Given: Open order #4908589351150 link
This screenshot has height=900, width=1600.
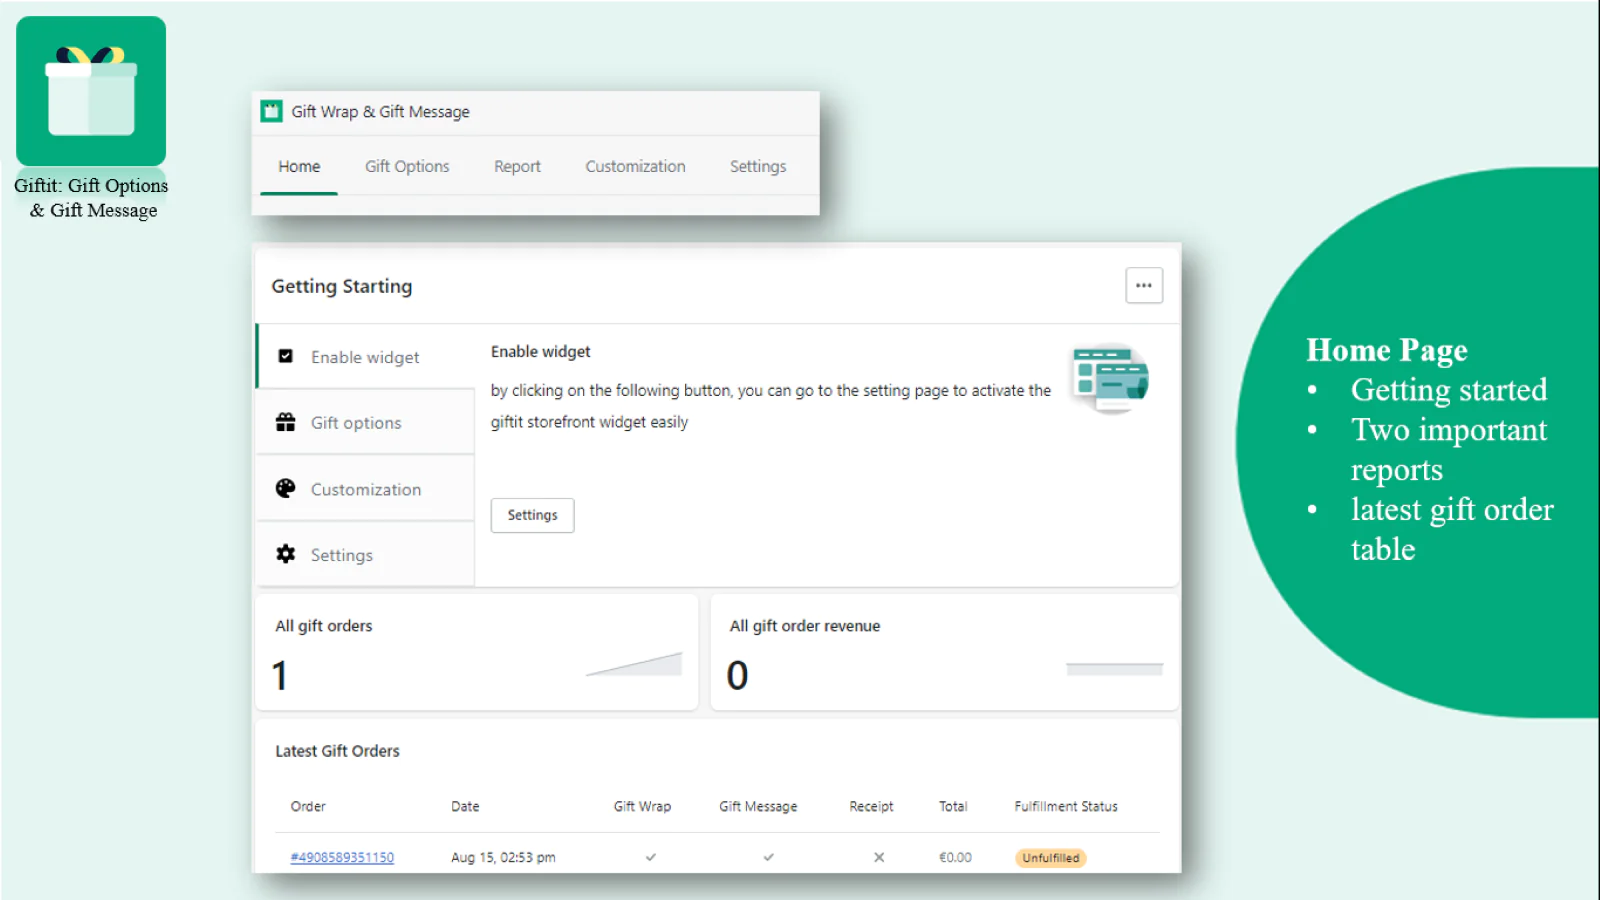Looking at the screenshot, I should [342, 857].
